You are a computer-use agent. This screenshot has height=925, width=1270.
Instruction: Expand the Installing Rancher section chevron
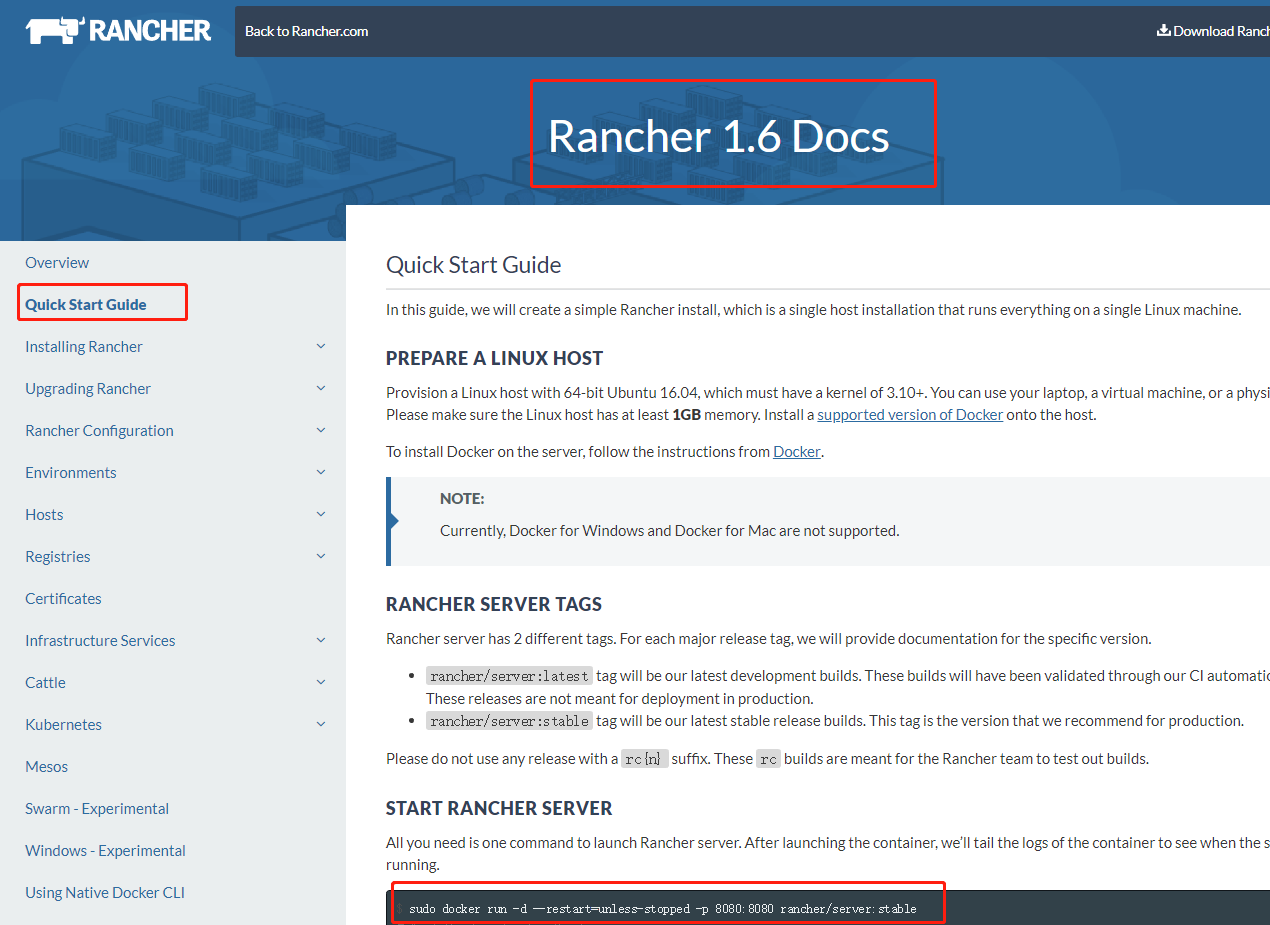click(321, 346)
